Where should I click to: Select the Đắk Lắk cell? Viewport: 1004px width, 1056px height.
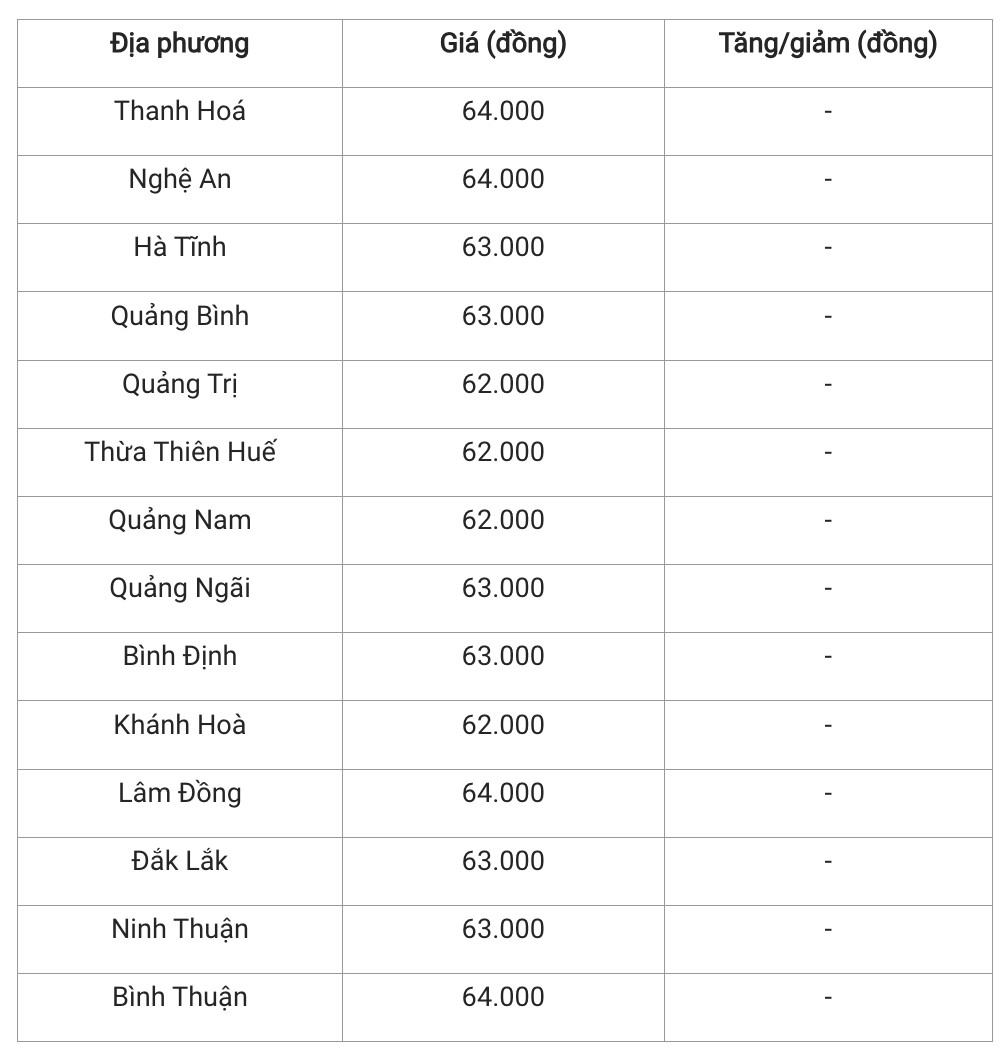(x=180, y=861)
